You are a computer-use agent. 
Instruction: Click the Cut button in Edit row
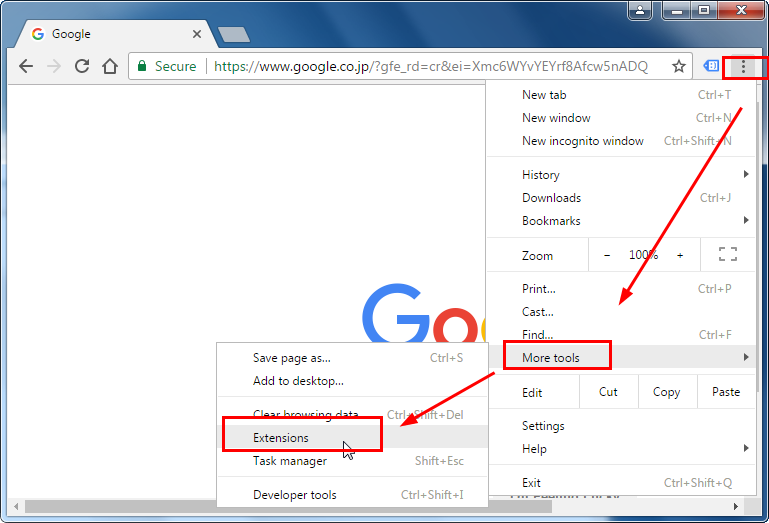click(x=608, y=392)
